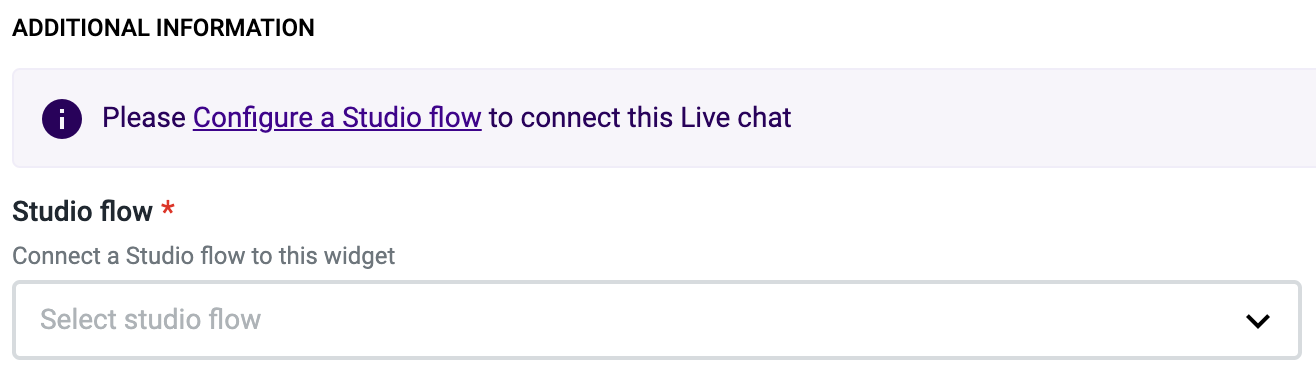
Task: Click the red required asterisk
Action: (x=168, y=208)
